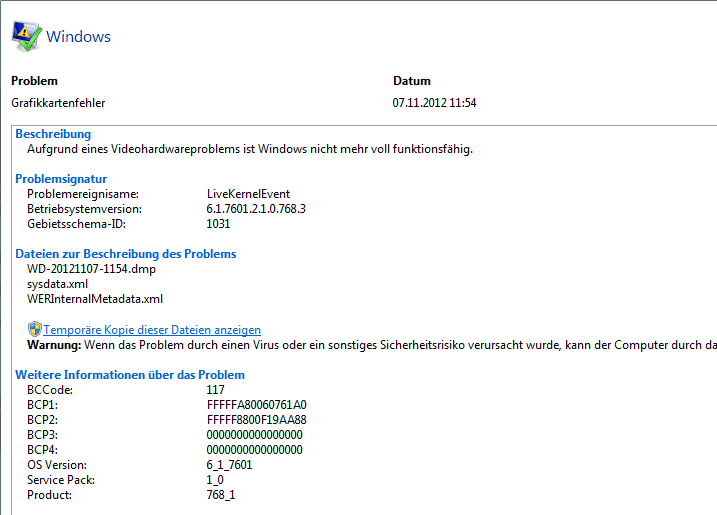Select the Product value '768_1'

click(x=221, y=495)
